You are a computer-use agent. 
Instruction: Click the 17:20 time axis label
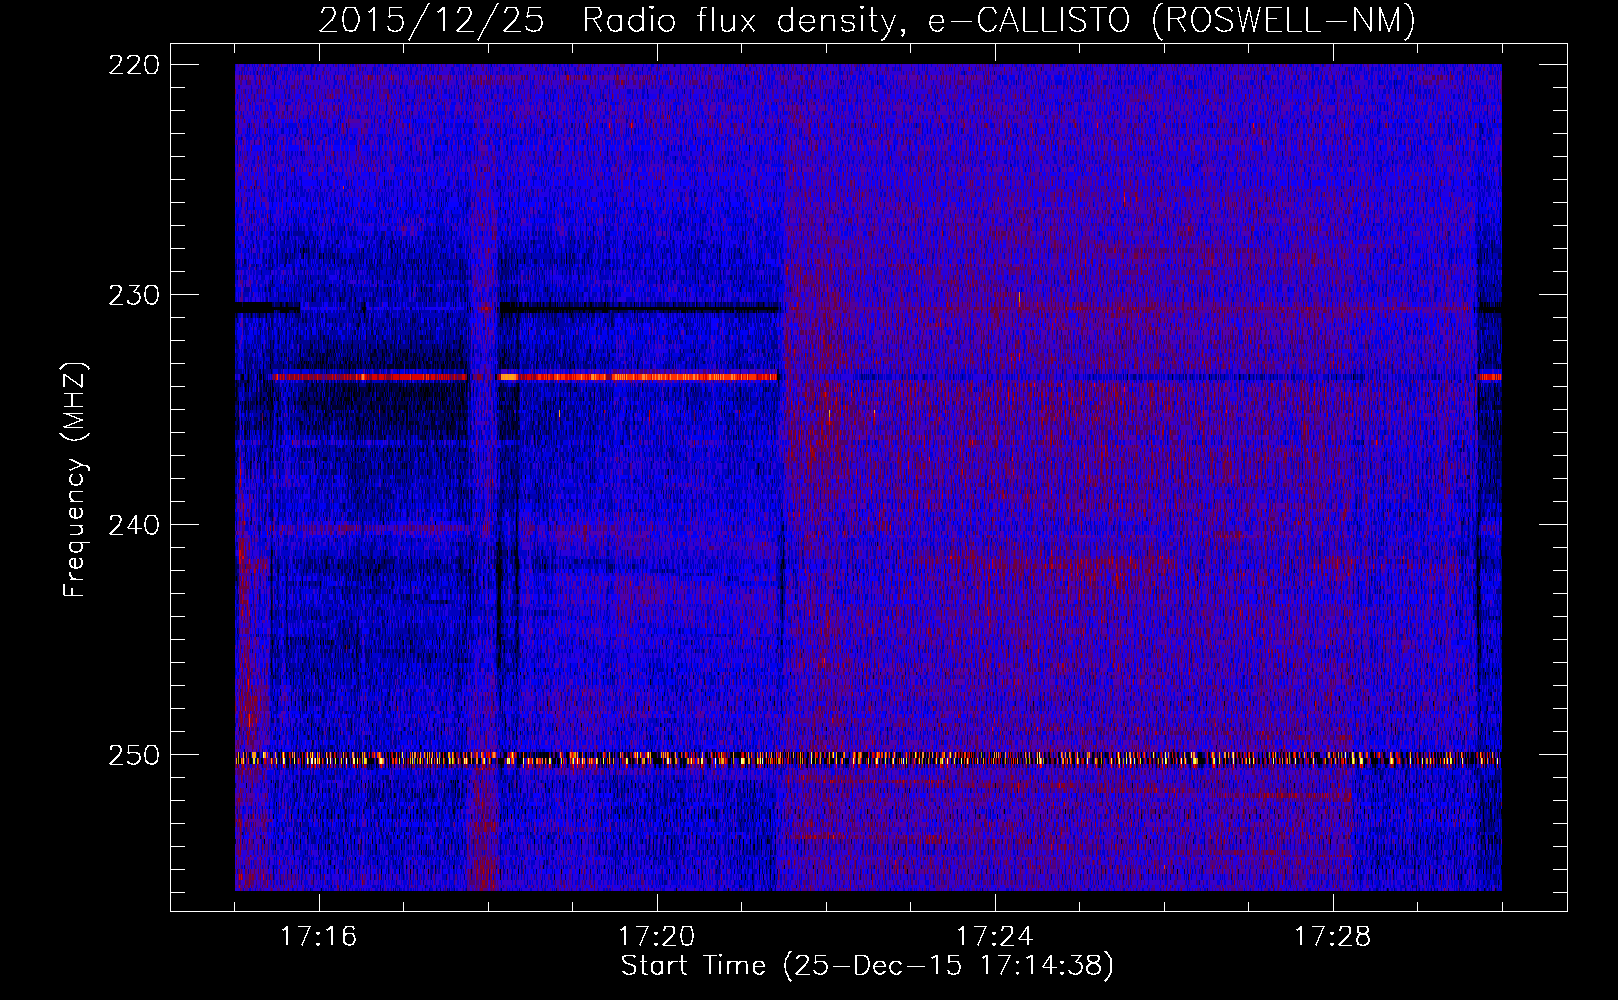[656, 937]
